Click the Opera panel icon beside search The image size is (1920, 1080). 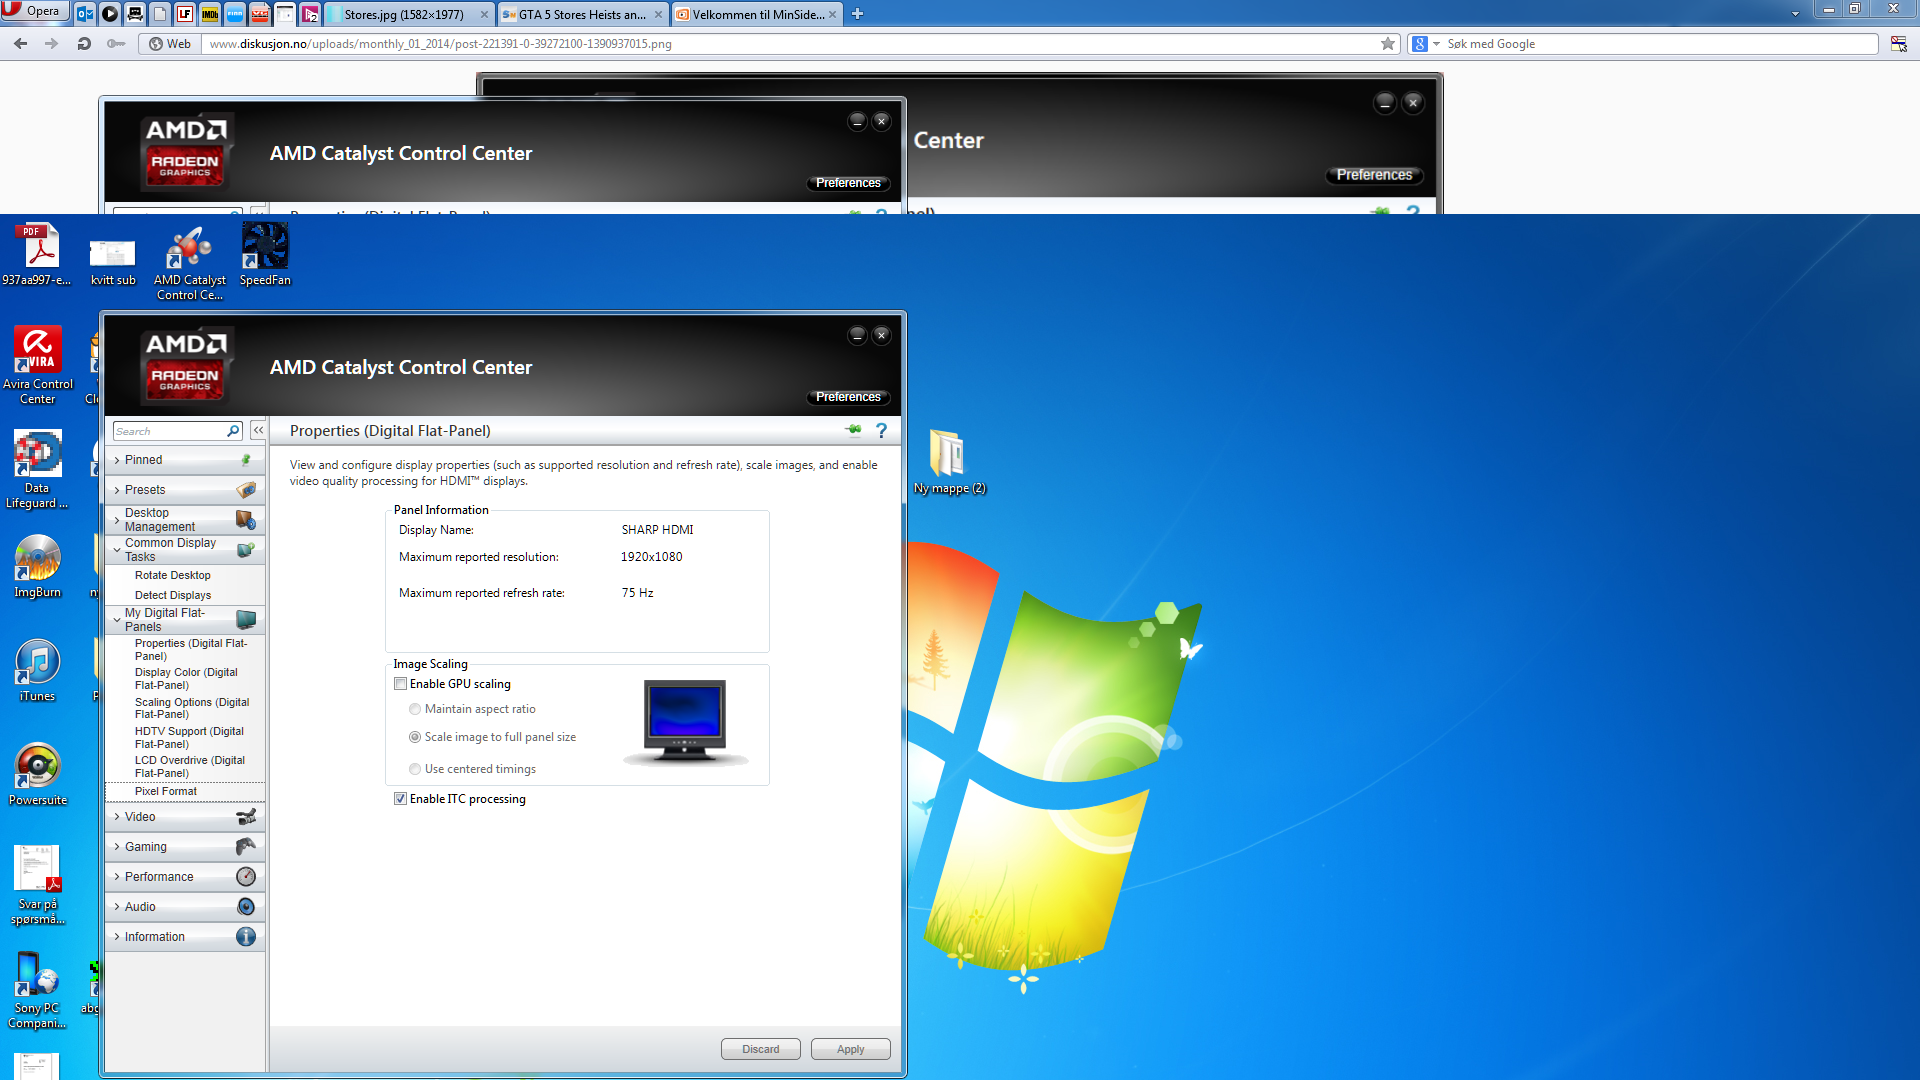click(1898, 43)
